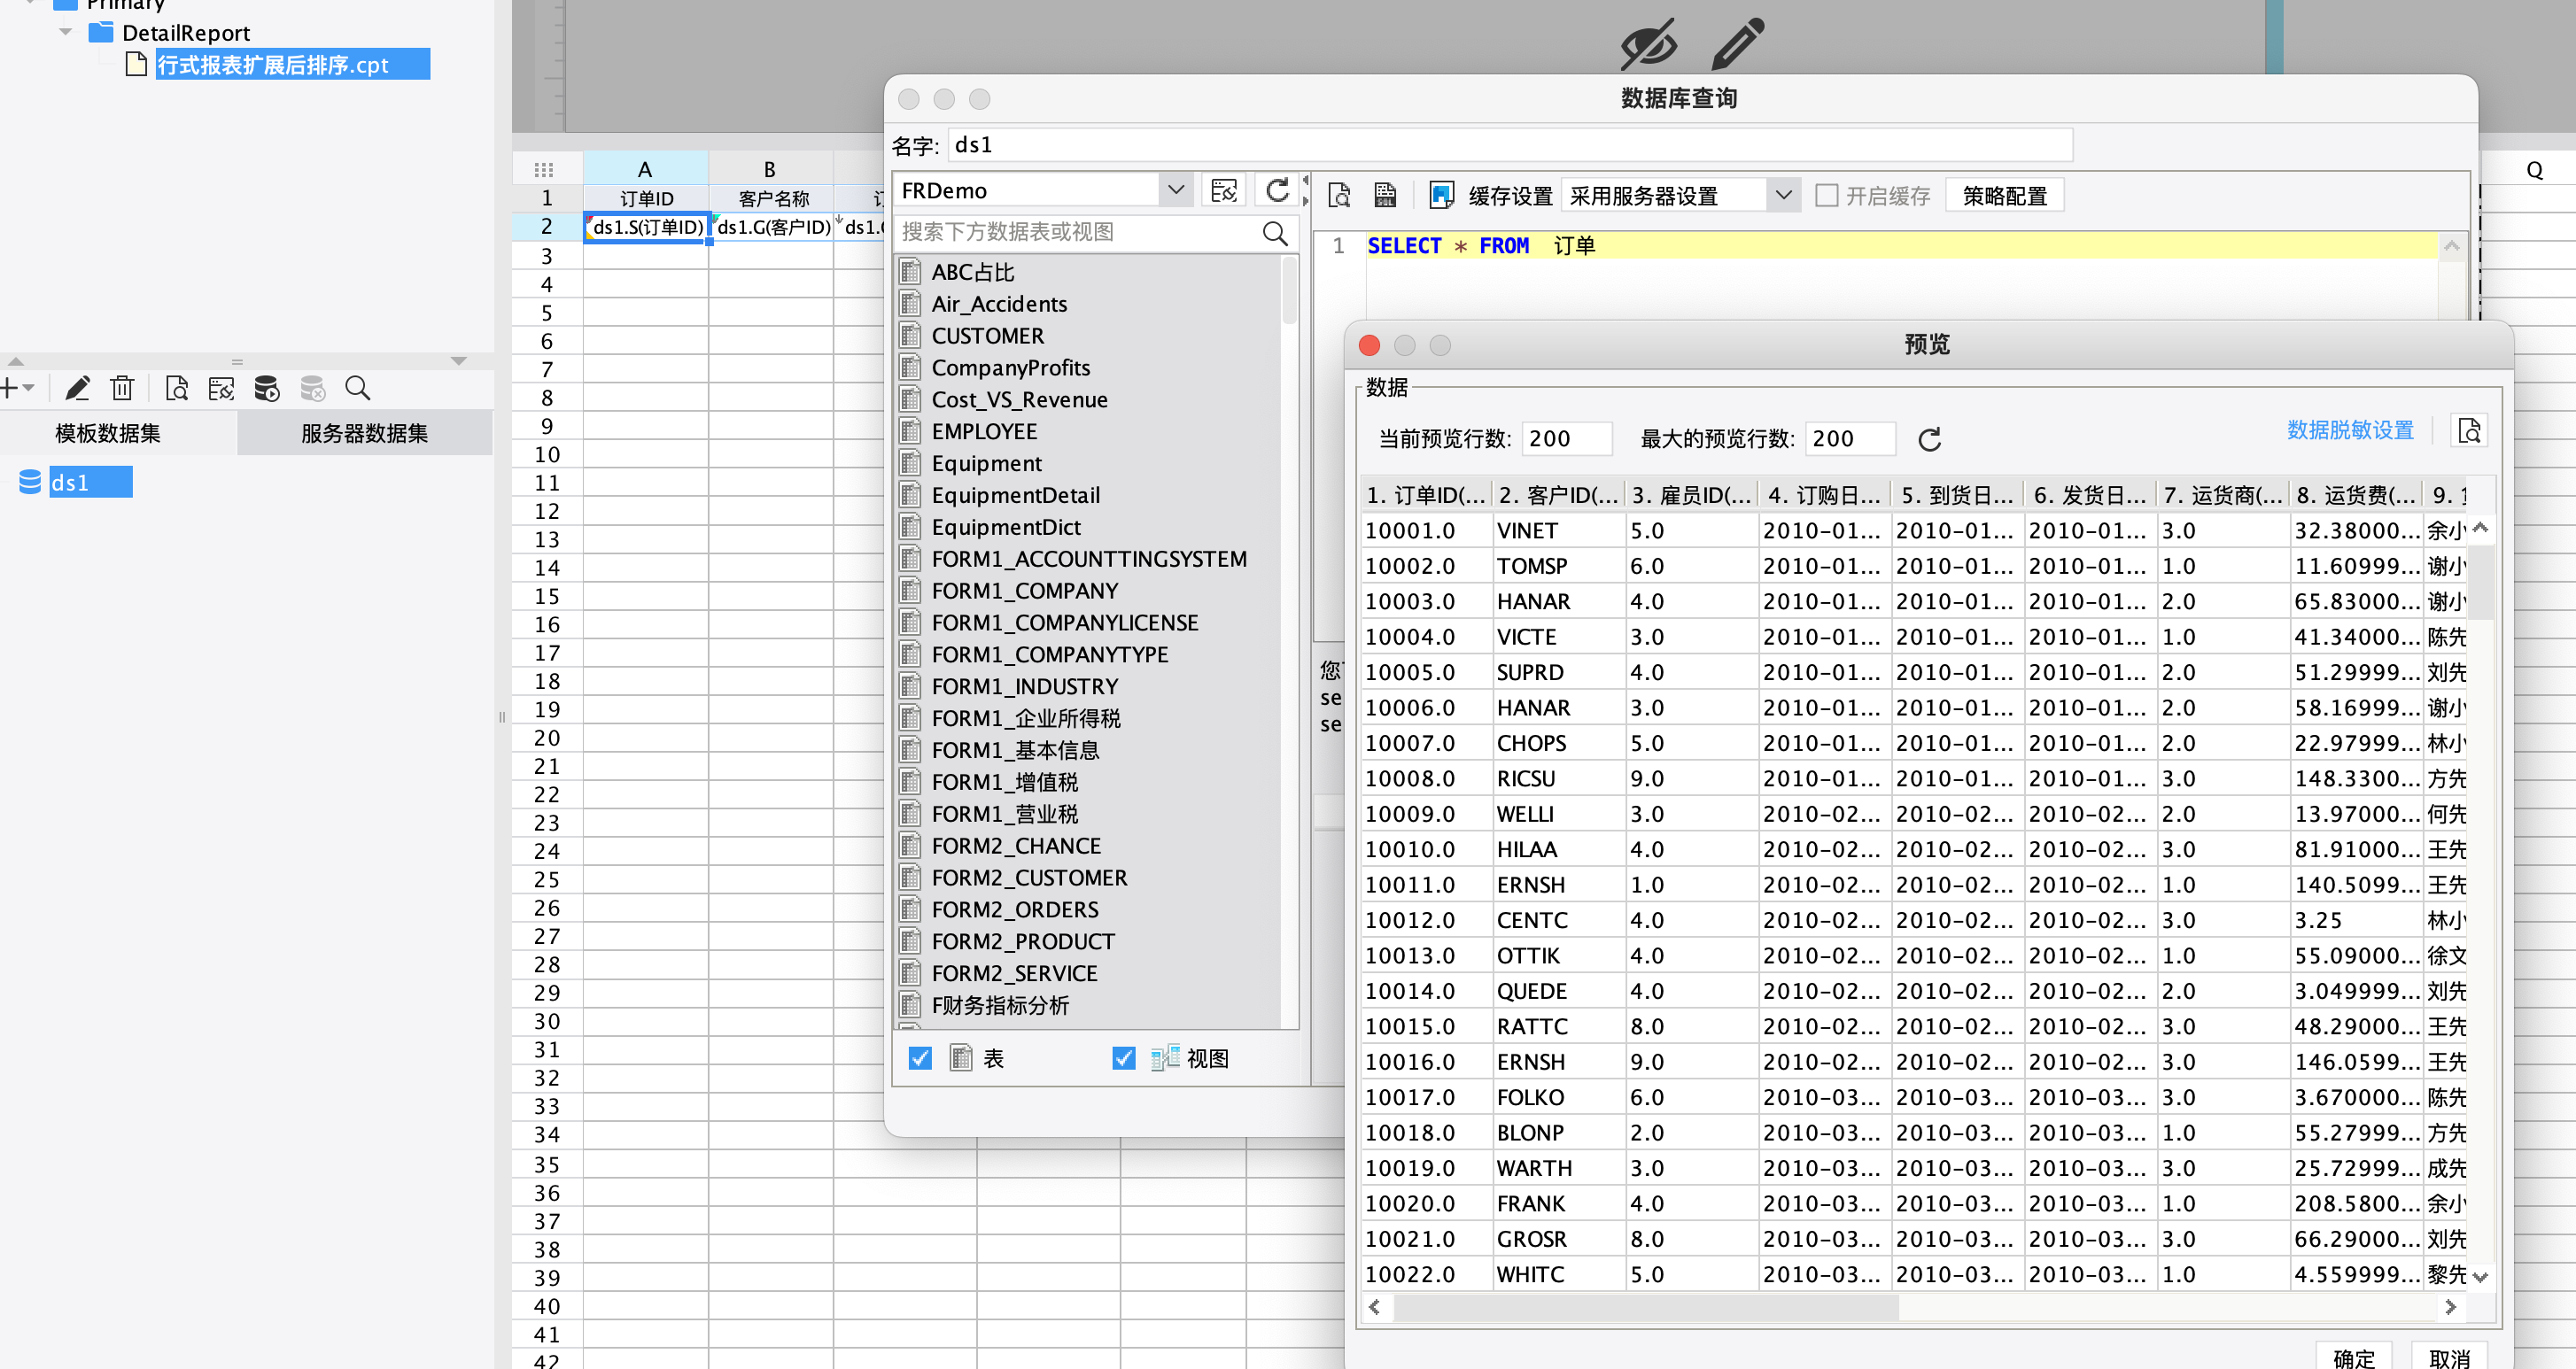Switch to 服务器数据集 tab
Viewport: 2576px width, 1369px height.
pyautogui.click(x=364, y=433)
